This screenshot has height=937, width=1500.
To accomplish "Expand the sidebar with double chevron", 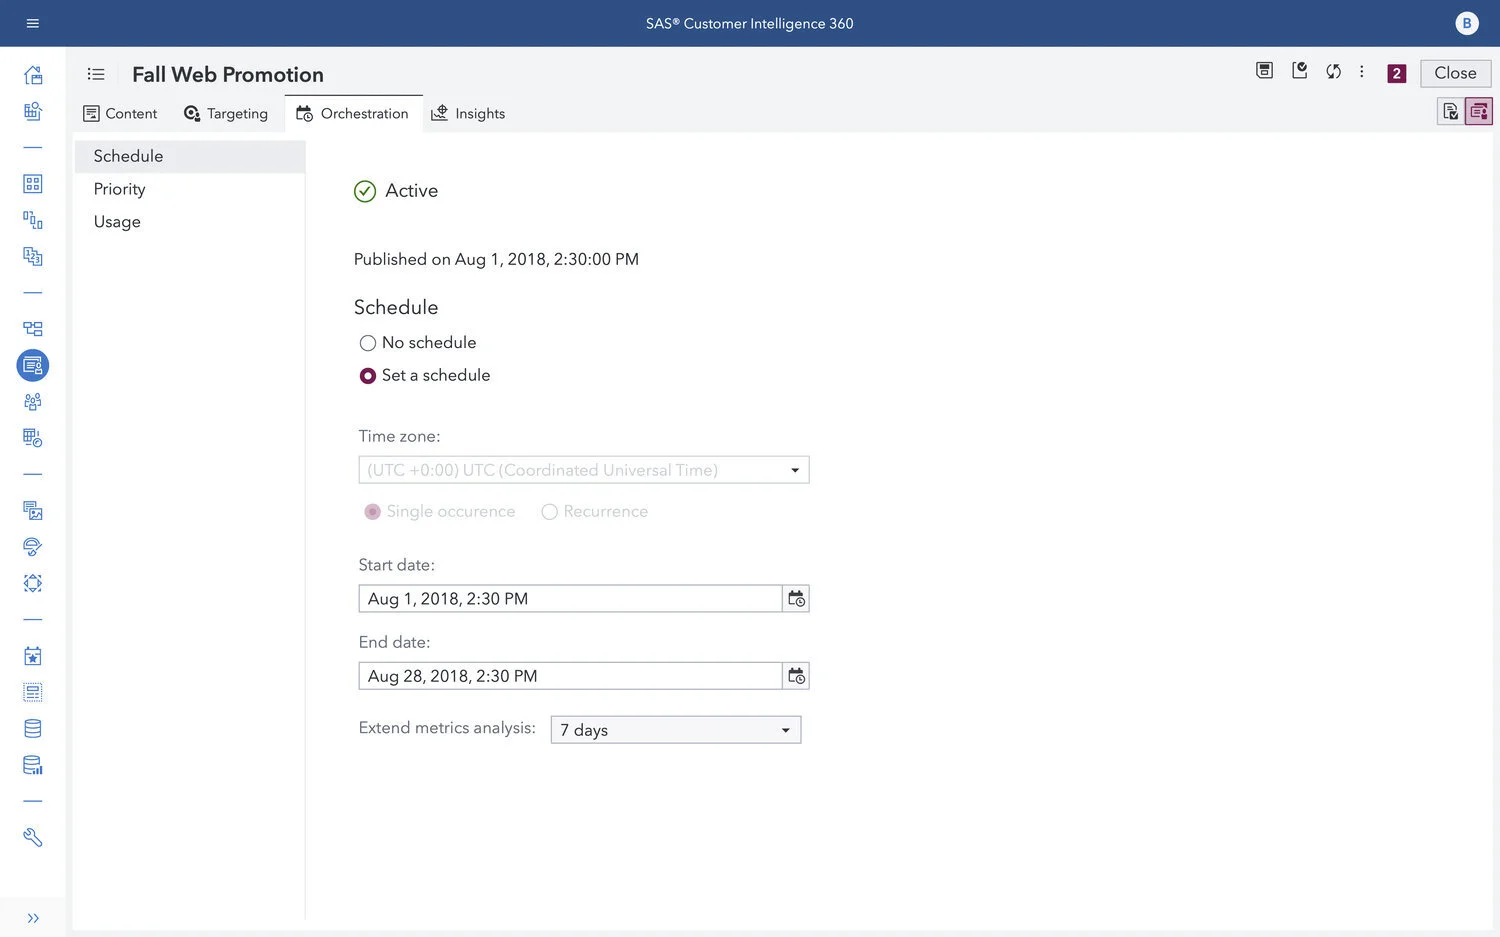I will [x=33, y=918].
